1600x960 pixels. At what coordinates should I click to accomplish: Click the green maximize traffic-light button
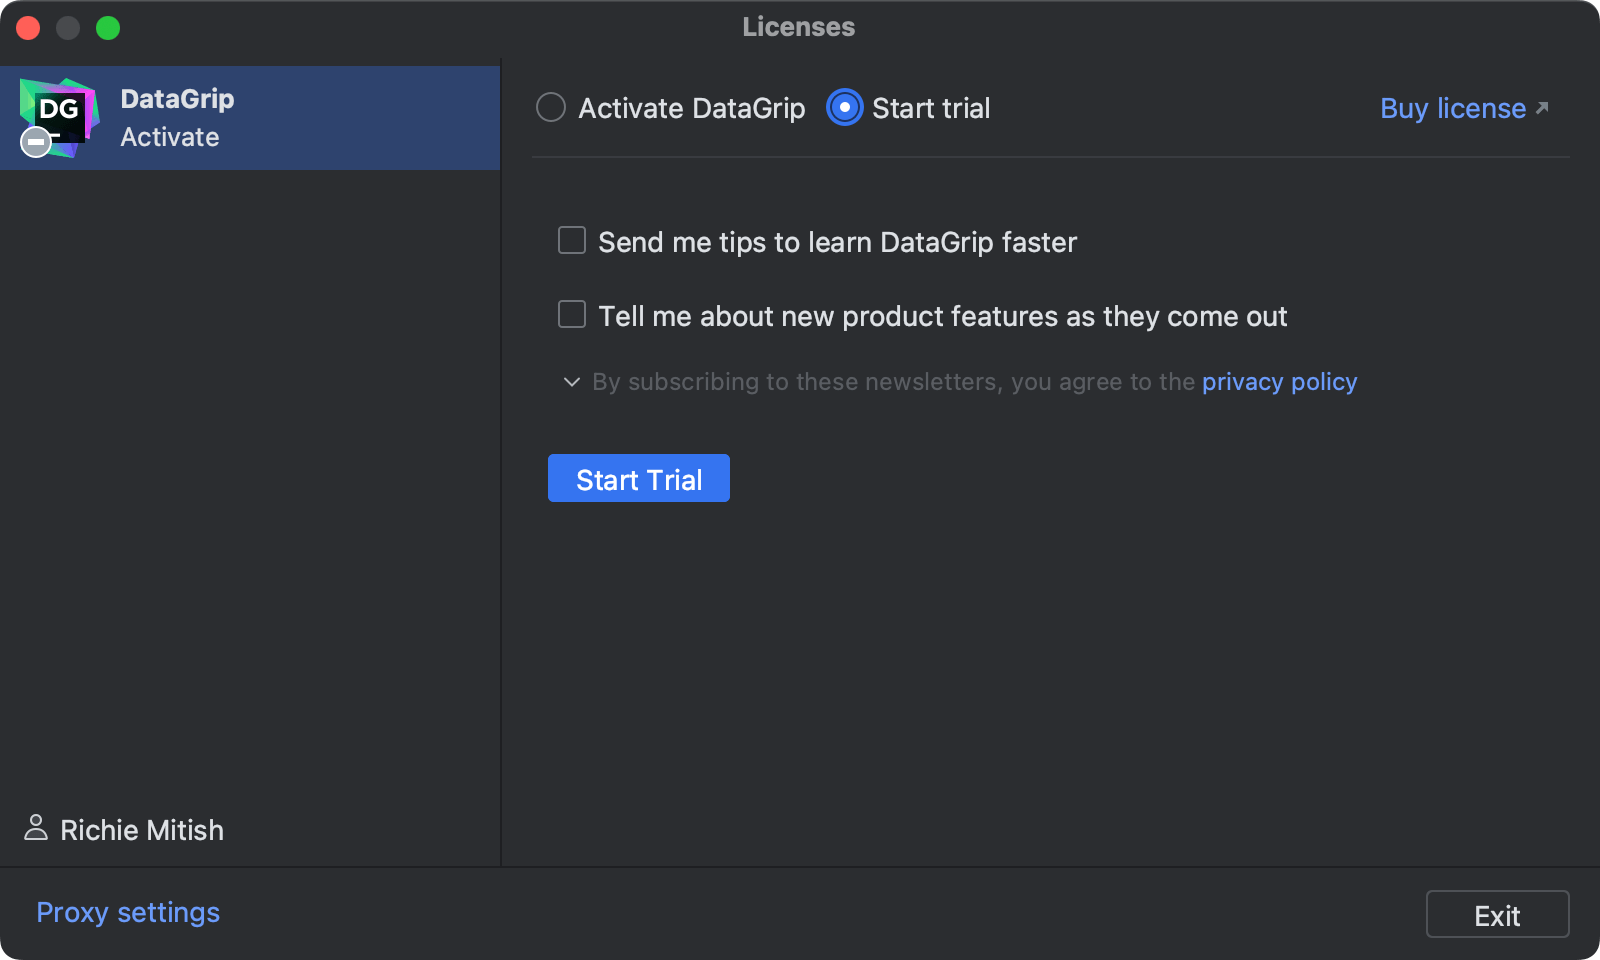[x=108, y=27]
